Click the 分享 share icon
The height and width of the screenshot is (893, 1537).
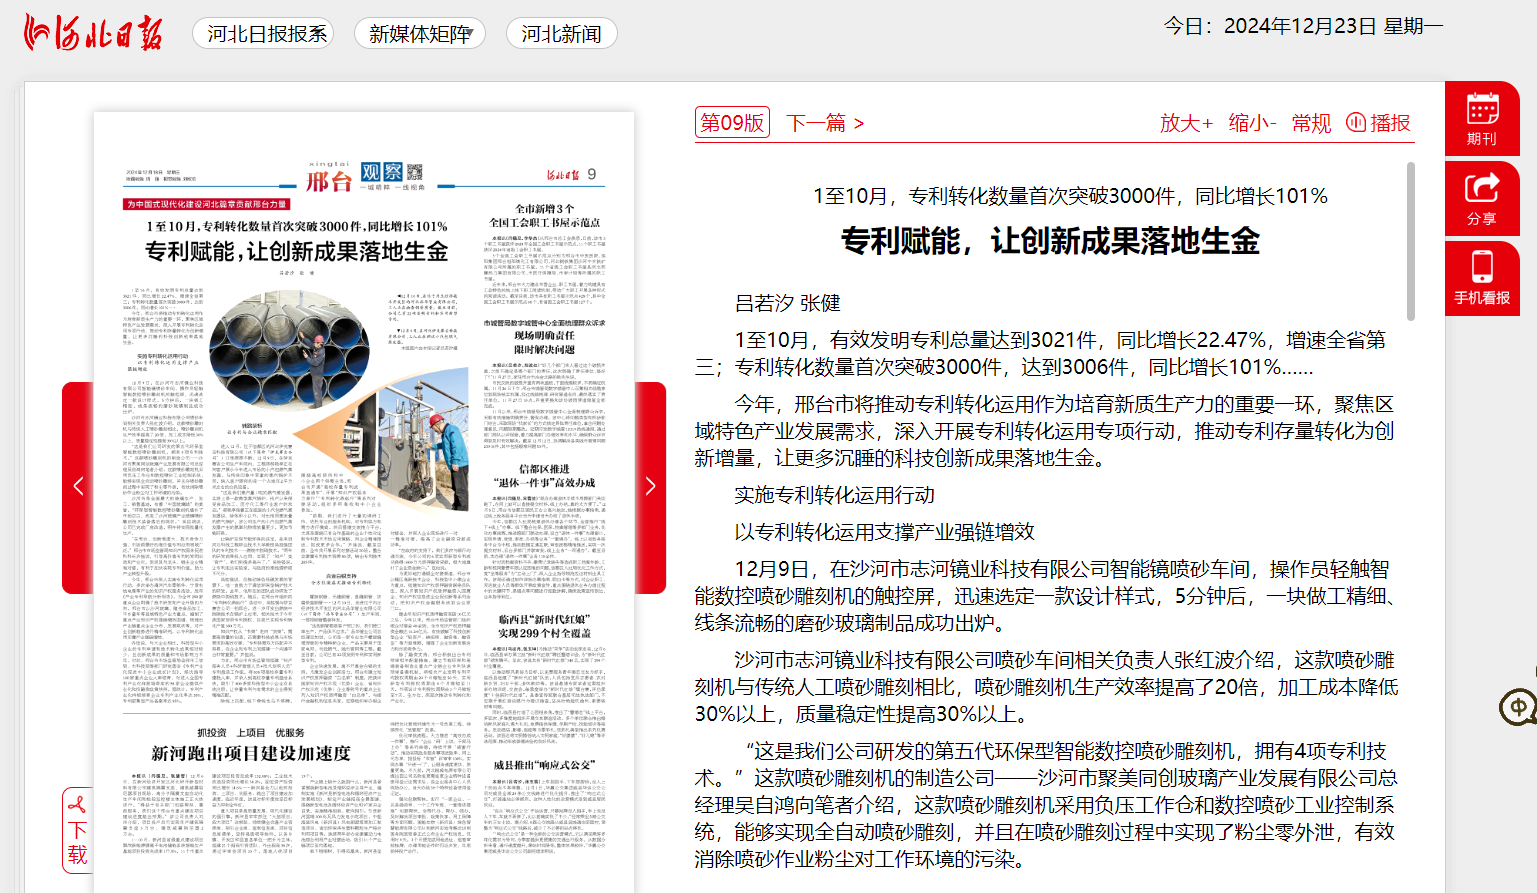click(x=1482, y=197)
